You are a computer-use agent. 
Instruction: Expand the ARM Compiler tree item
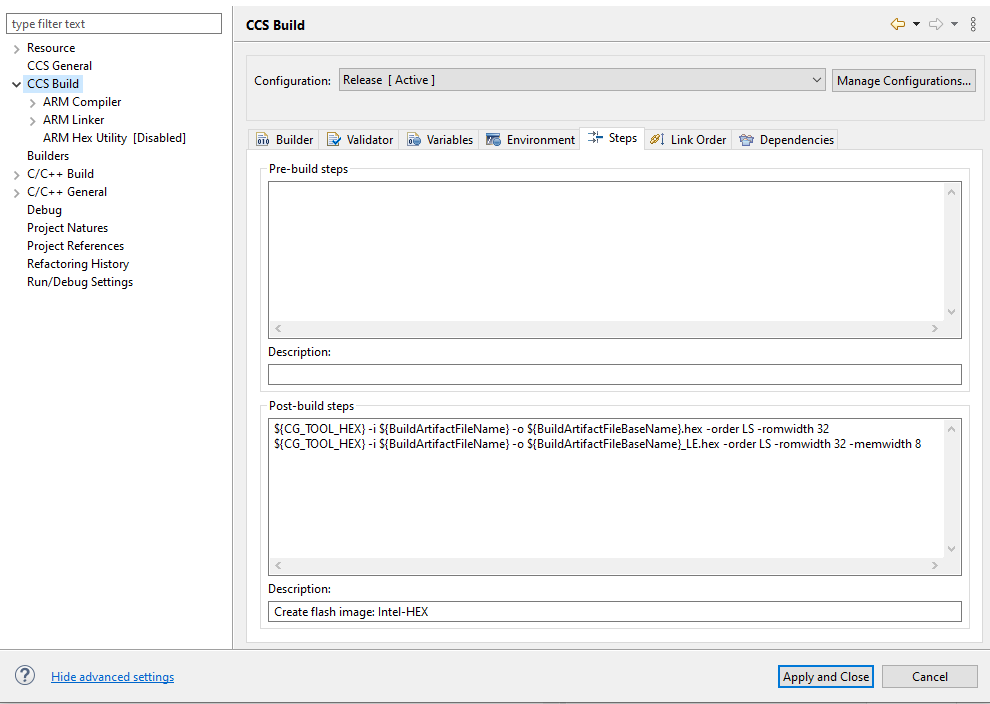(32, 101)
